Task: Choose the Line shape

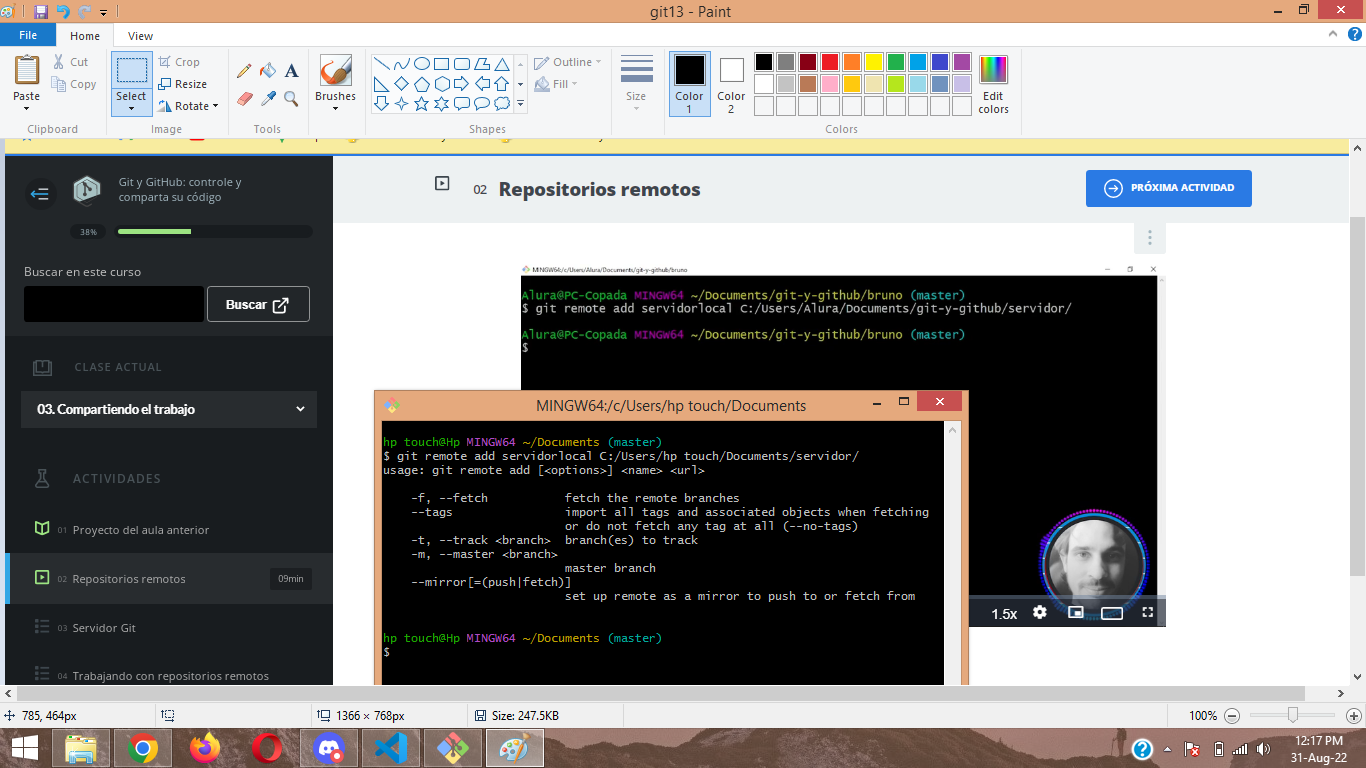Action: (x=381, y=63)
